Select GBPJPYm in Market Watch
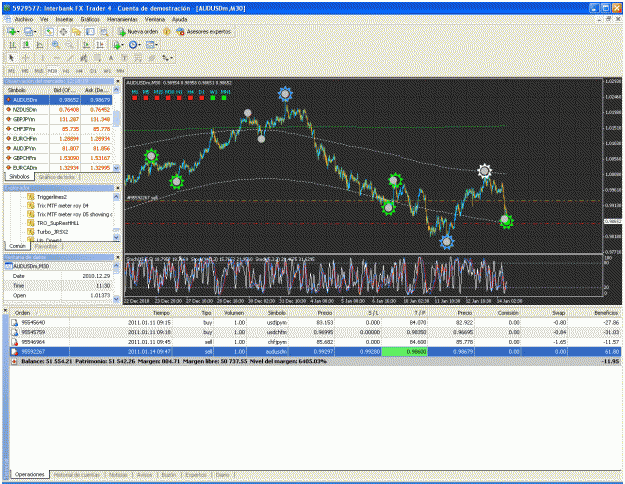The height and width of the screenshot is (484, 625). point(58,119)
